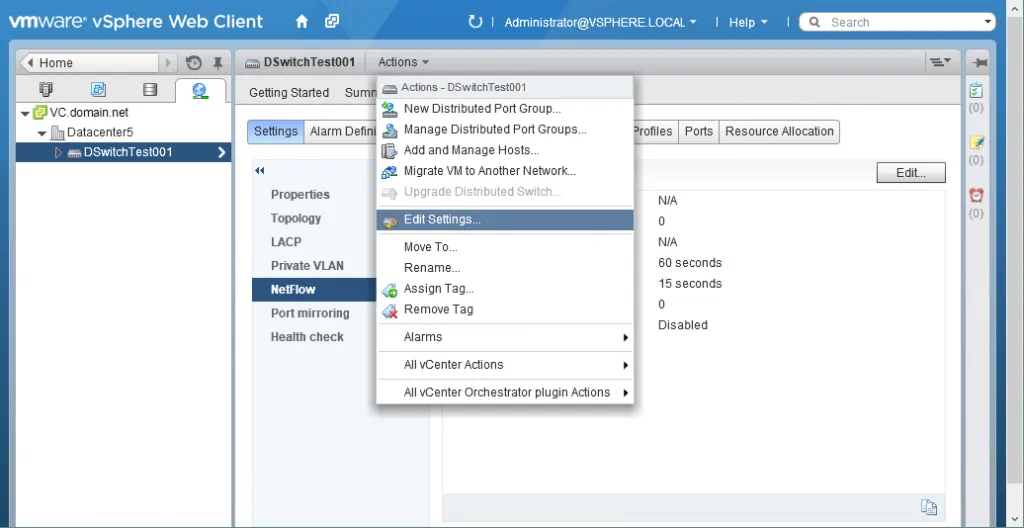Click the refresh icon in header
The width and height of the screenshot is (1024, 528).
[475, 22]
